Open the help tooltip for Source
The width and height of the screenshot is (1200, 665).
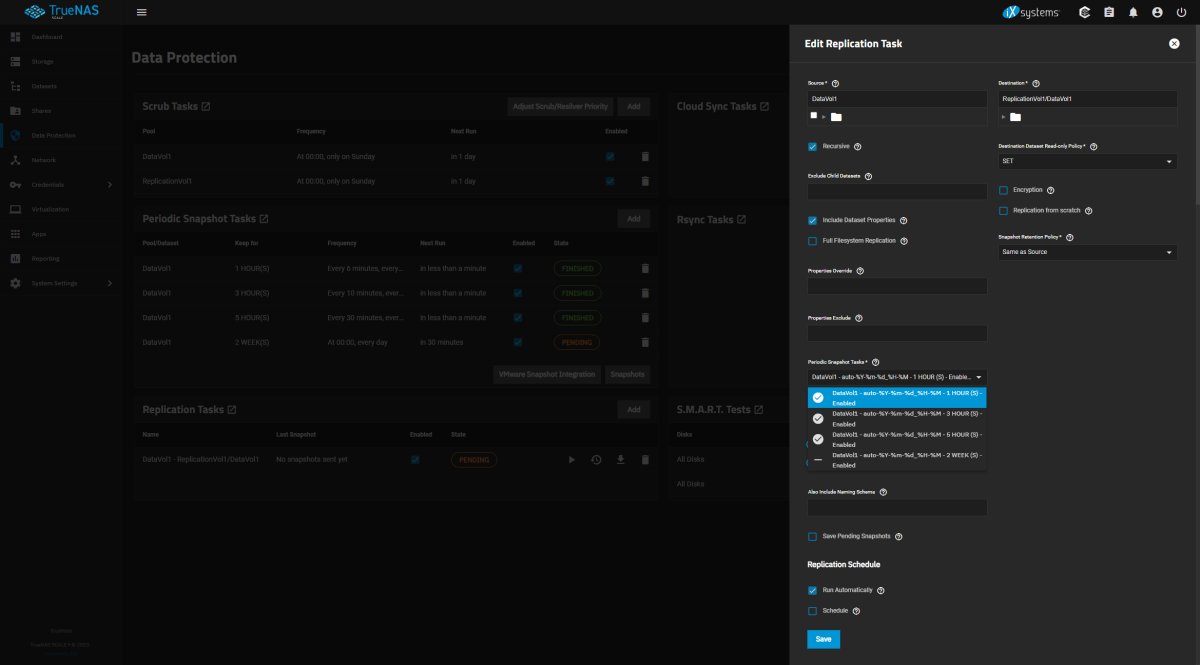[835, 83]
